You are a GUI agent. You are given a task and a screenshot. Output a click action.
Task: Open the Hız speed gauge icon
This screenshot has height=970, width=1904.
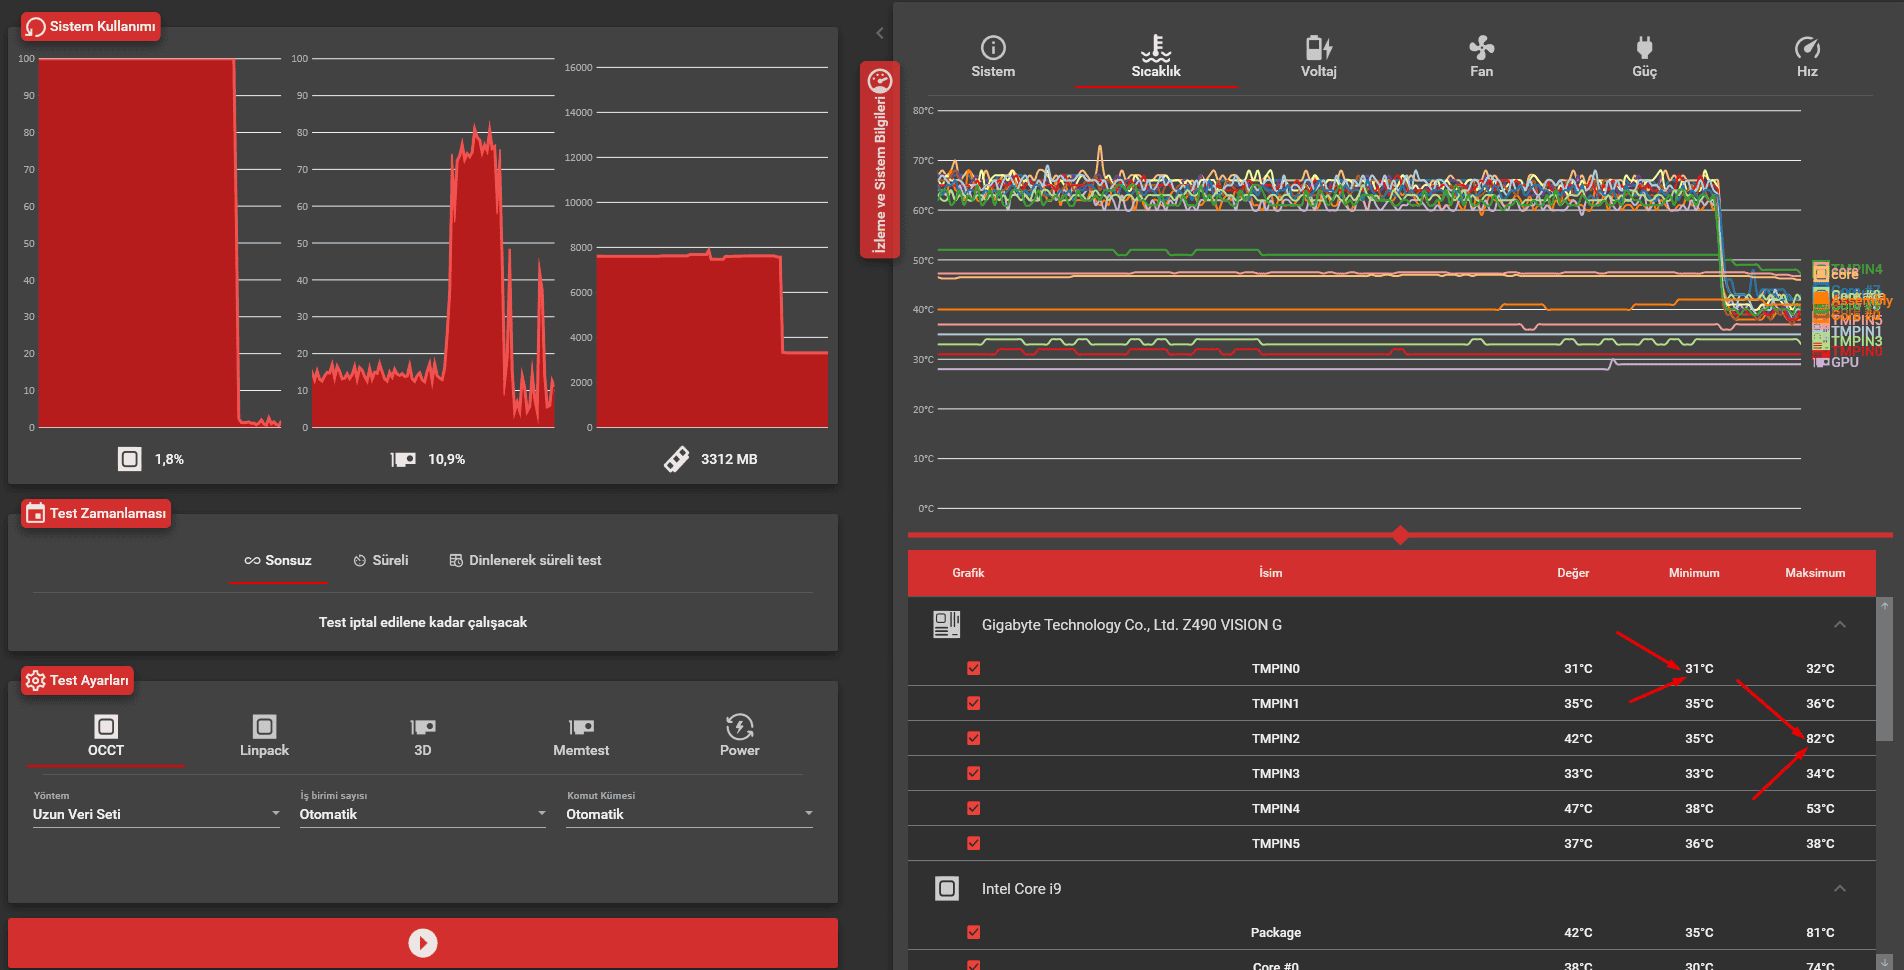(1807, 48)
